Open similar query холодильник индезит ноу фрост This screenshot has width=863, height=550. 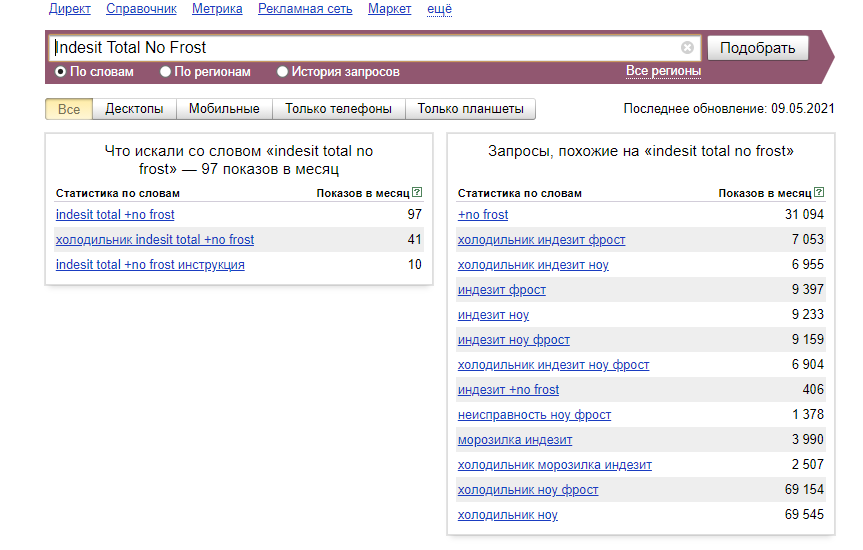pyautogui.click(x=554, y=364)
